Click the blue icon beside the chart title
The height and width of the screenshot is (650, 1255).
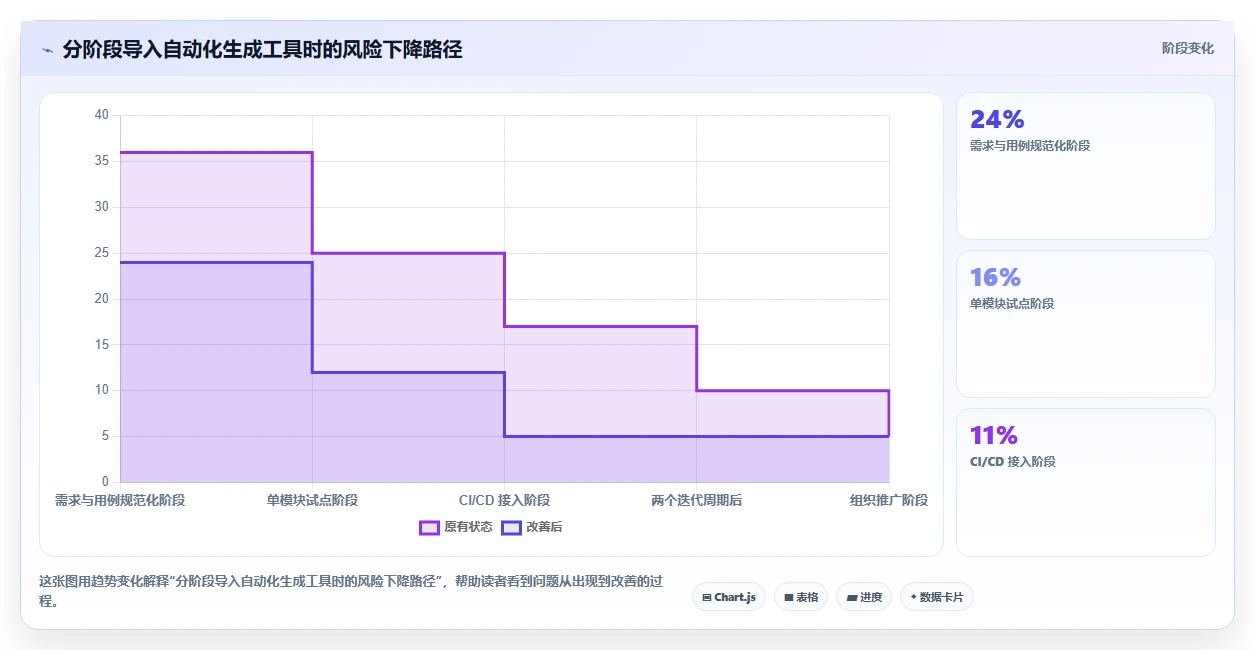coord(47,49)
